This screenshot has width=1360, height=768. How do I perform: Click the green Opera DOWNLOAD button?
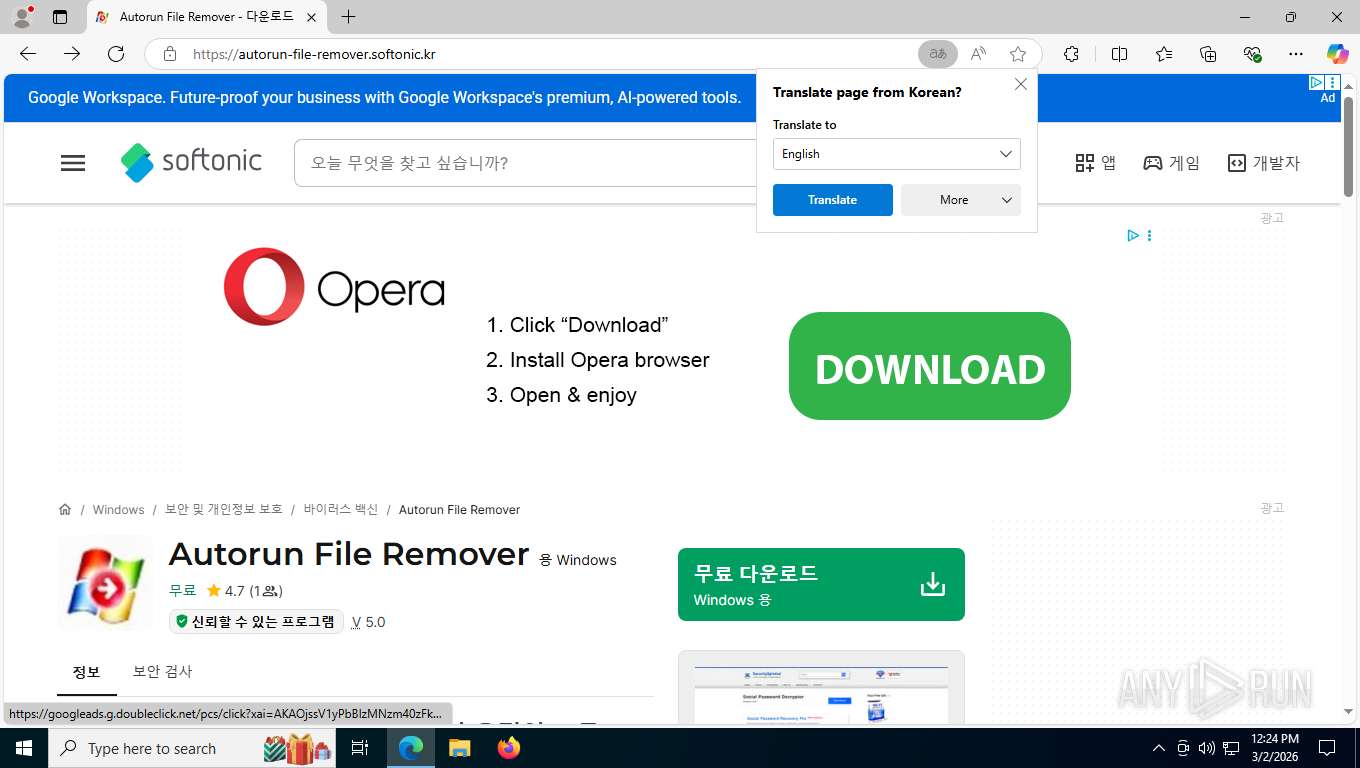pos(930,366)
